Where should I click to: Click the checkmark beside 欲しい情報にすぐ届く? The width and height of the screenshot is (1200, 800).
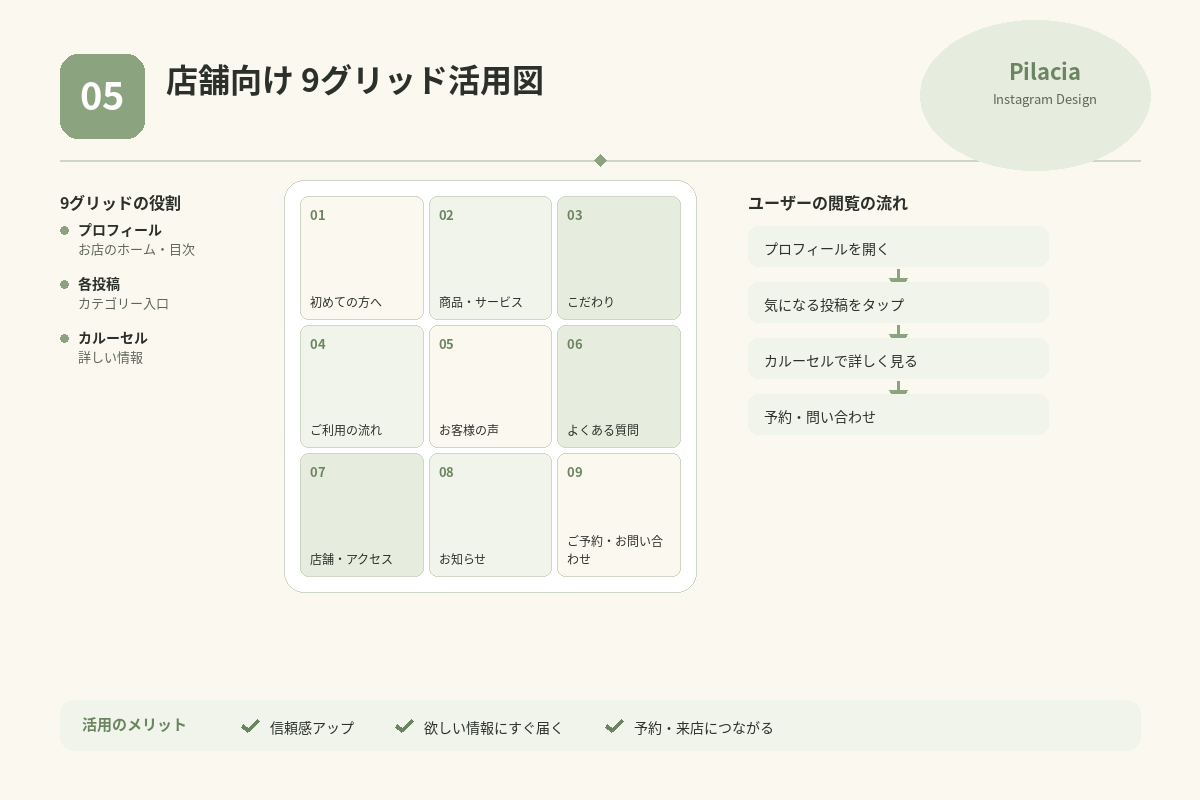[404, 726]
